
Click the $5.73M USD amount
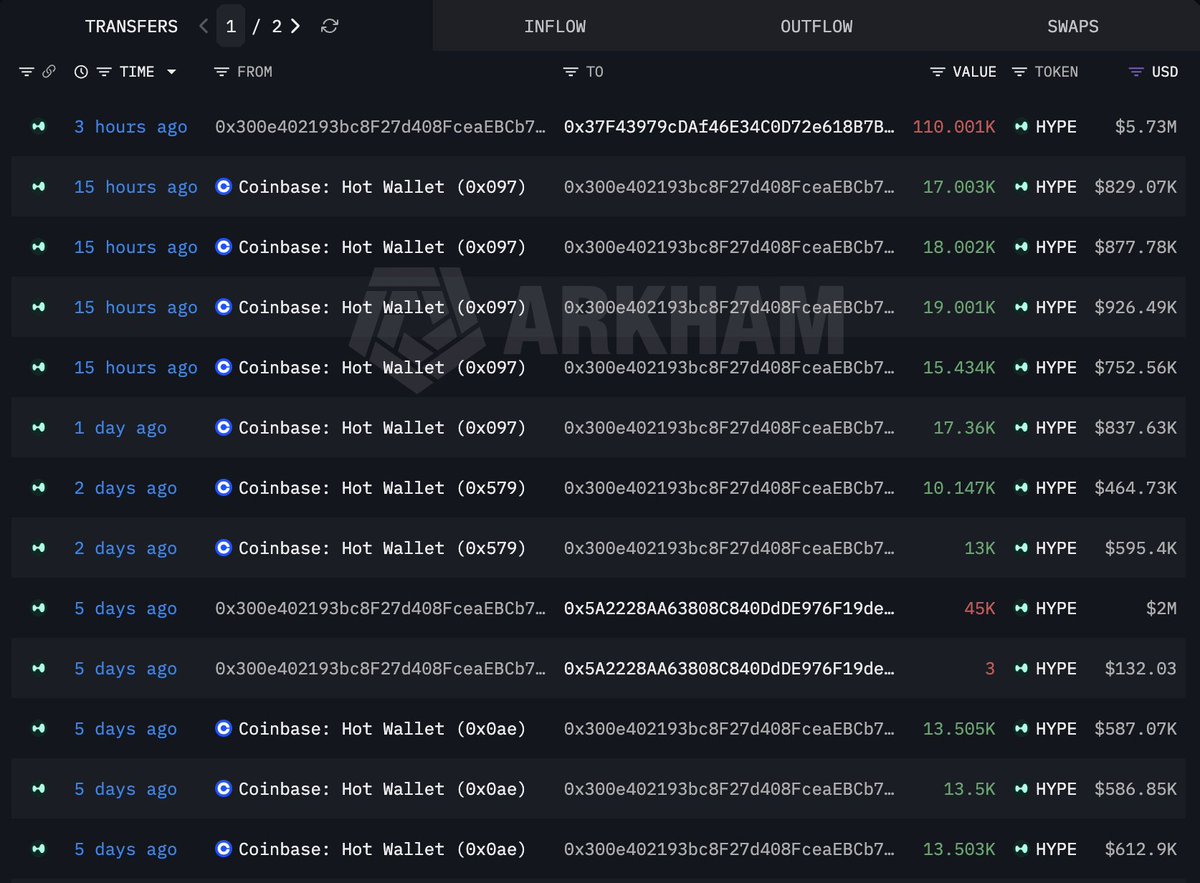coord(1146,127)
